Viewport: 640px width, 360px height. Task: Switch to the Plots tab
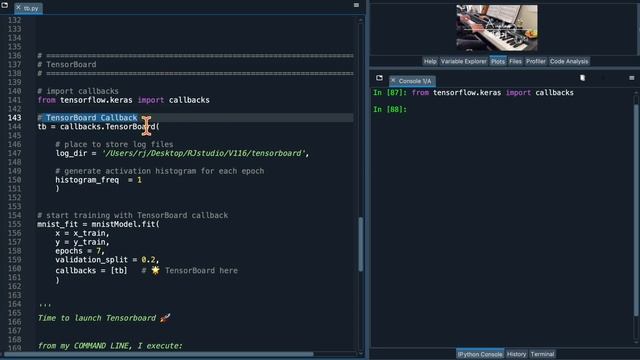coord(498,61)
